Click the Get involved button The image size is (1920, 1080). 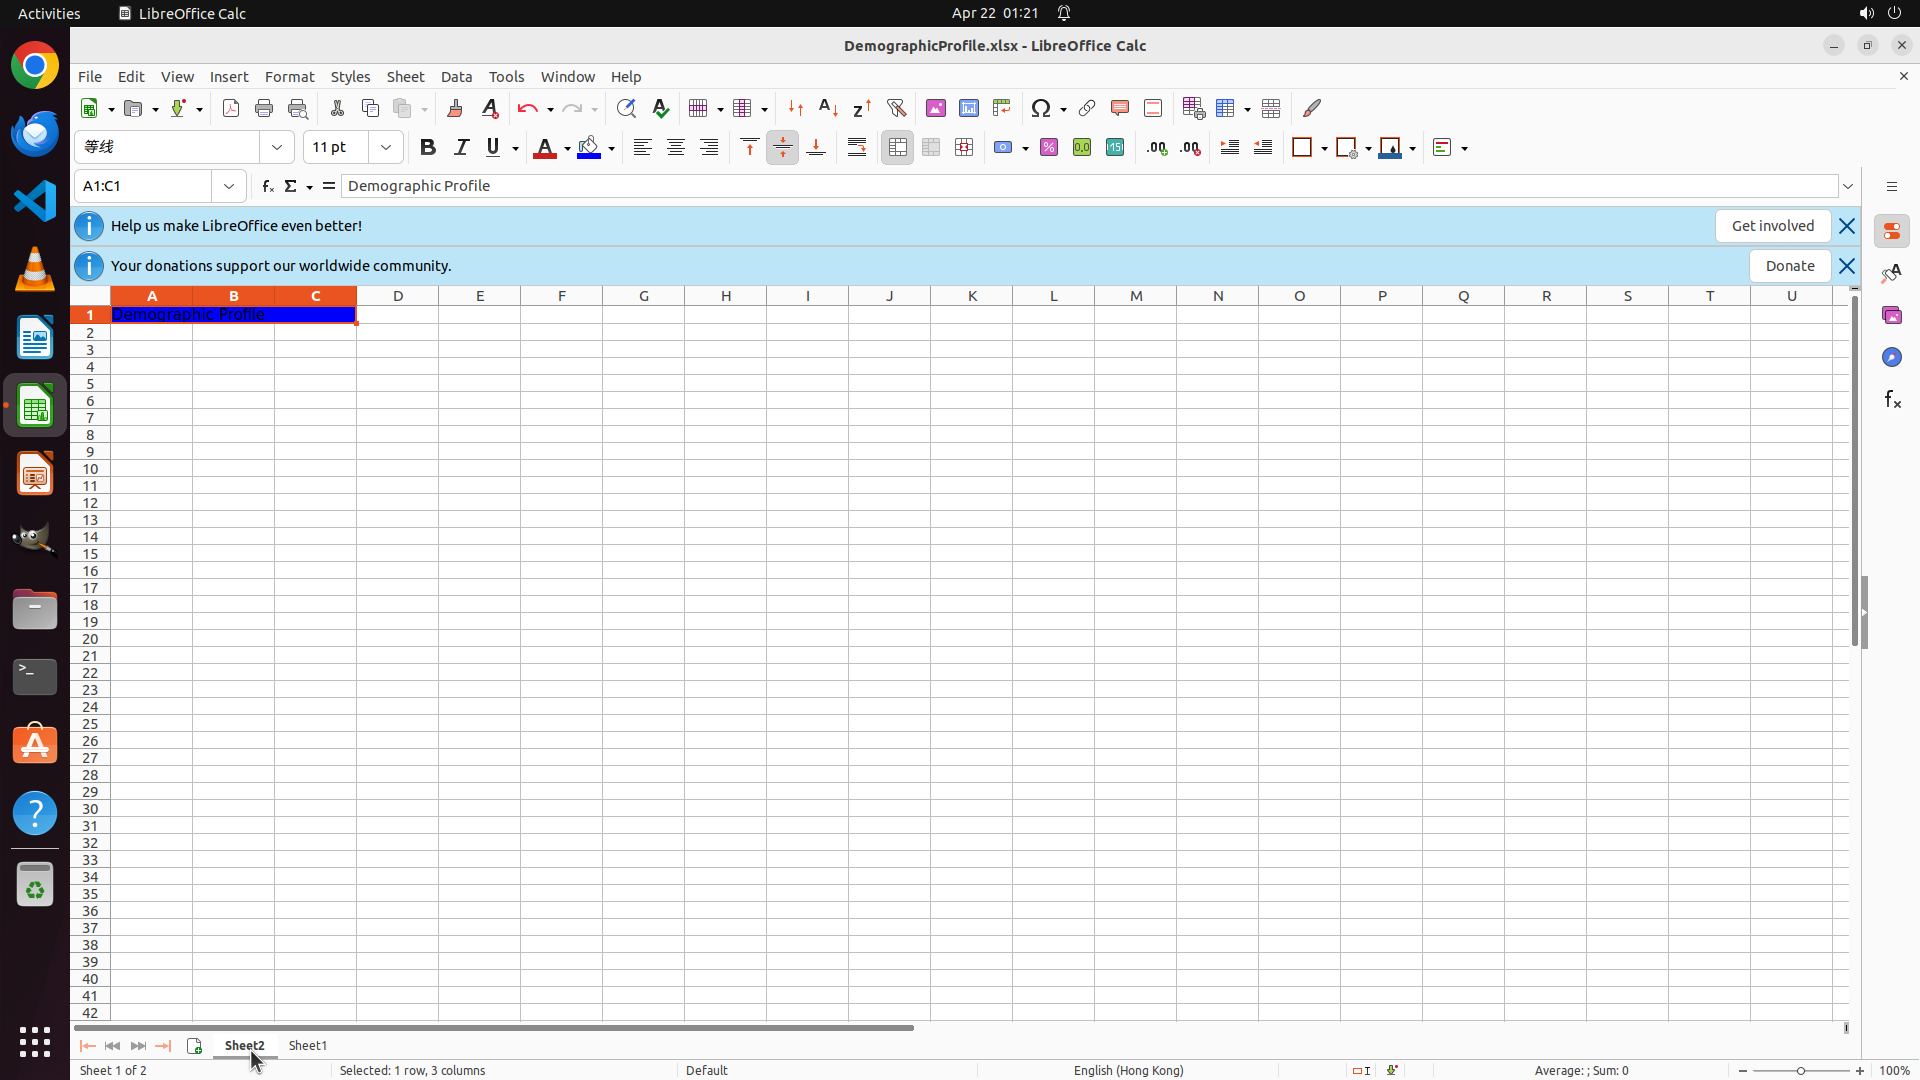[1772, 226]
